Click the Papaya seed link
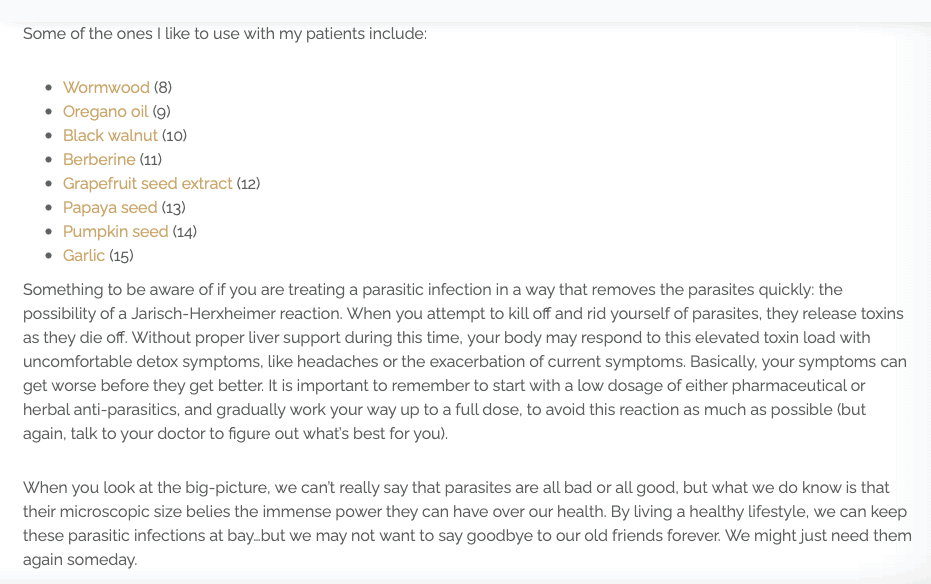This screenshot has width=931, height=584. pyautogui.click(x=110, y=208)
